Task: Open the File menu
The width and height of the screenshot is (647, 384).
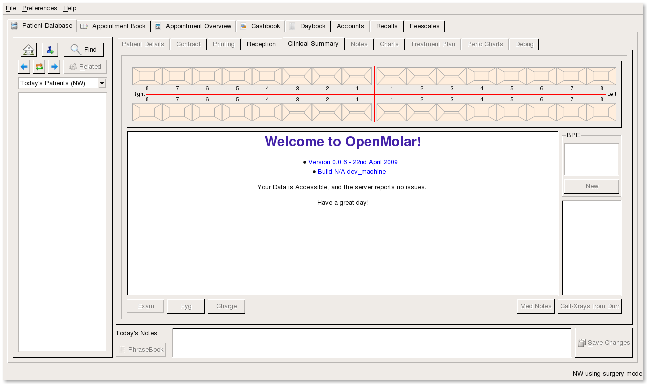Action: pyautogui.click(x=11, y=8)
